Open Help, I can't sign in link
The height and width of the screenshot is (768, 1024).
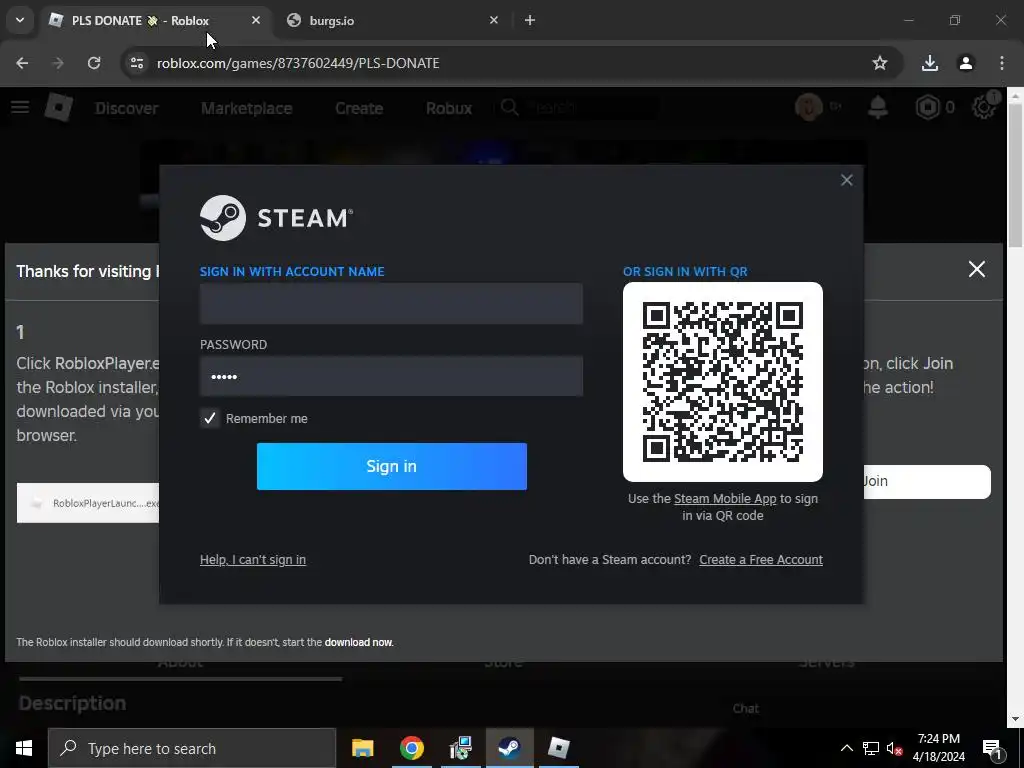[x=253, y=560]
